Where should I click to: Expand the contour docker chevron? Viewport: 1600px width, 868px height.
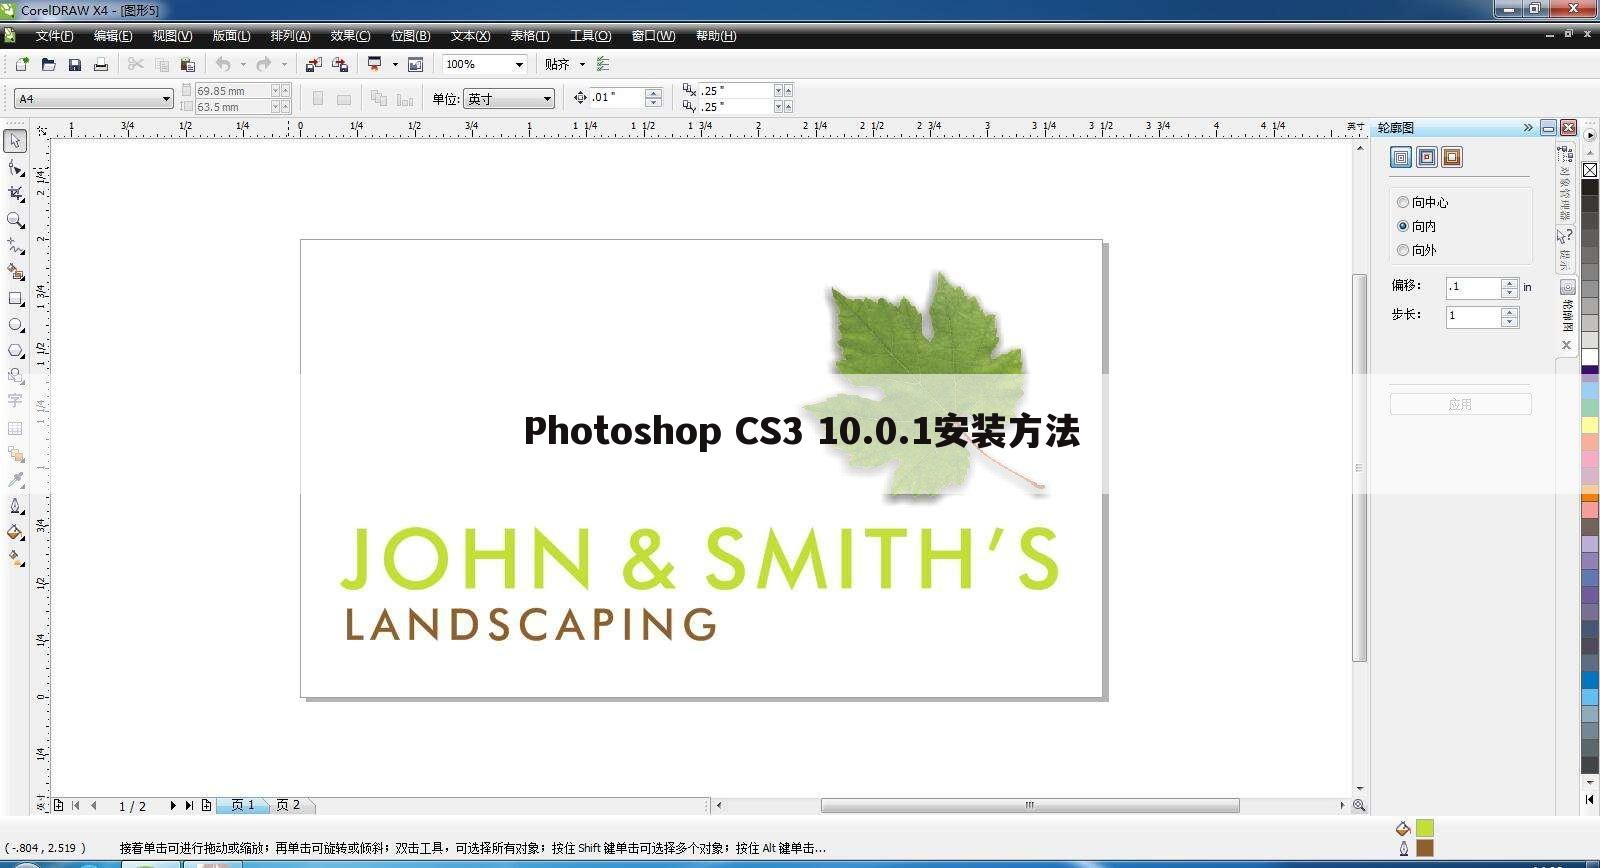click(x=1527, y=127)
